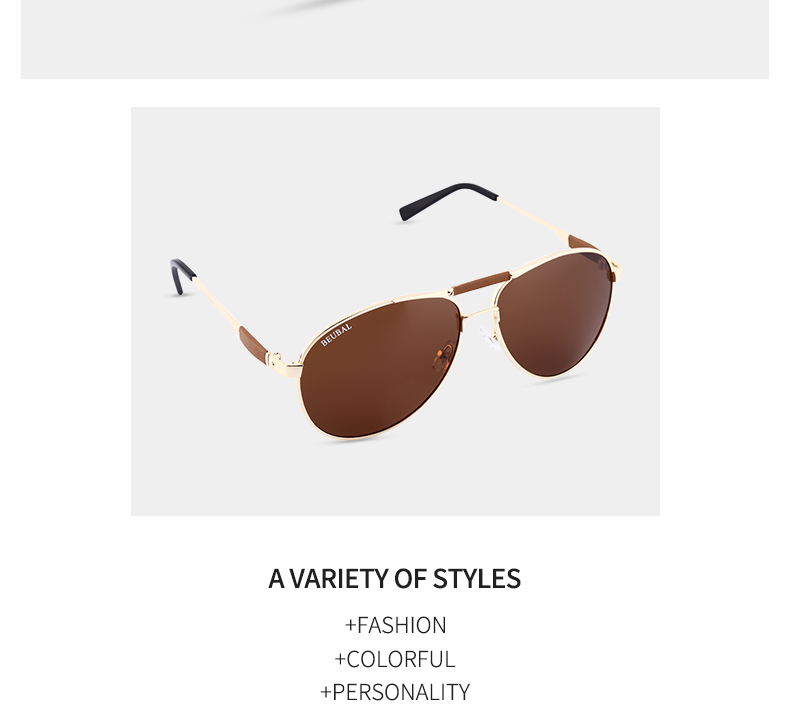Screen dimensions: 790x728
Task: Click the +FASHION text
Action: click(x=396, y=625)
